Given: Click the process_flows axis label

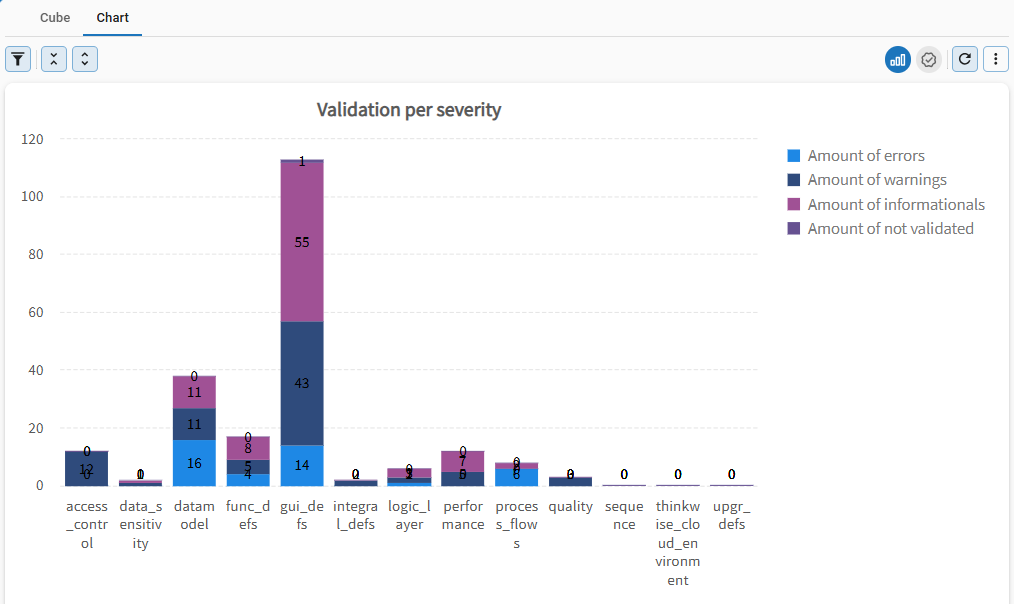Looking at the screenshot, I should point(517,524).
